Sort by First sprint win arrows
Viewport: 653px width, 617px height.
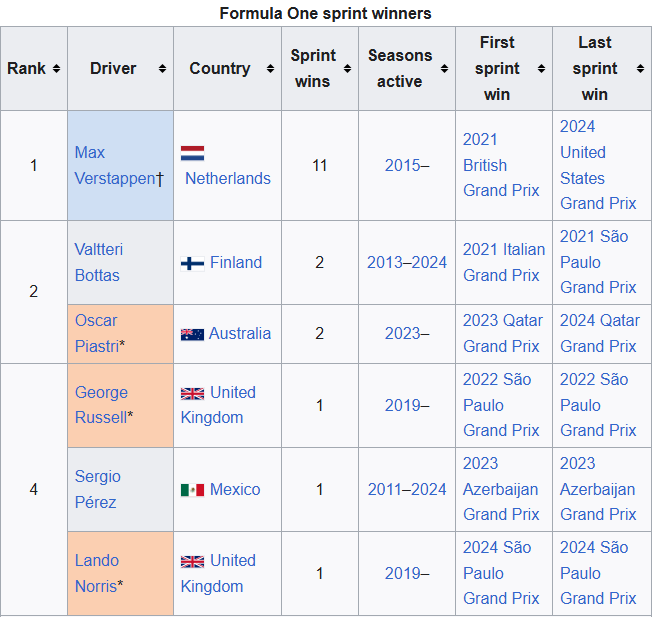tap(541, 69)
